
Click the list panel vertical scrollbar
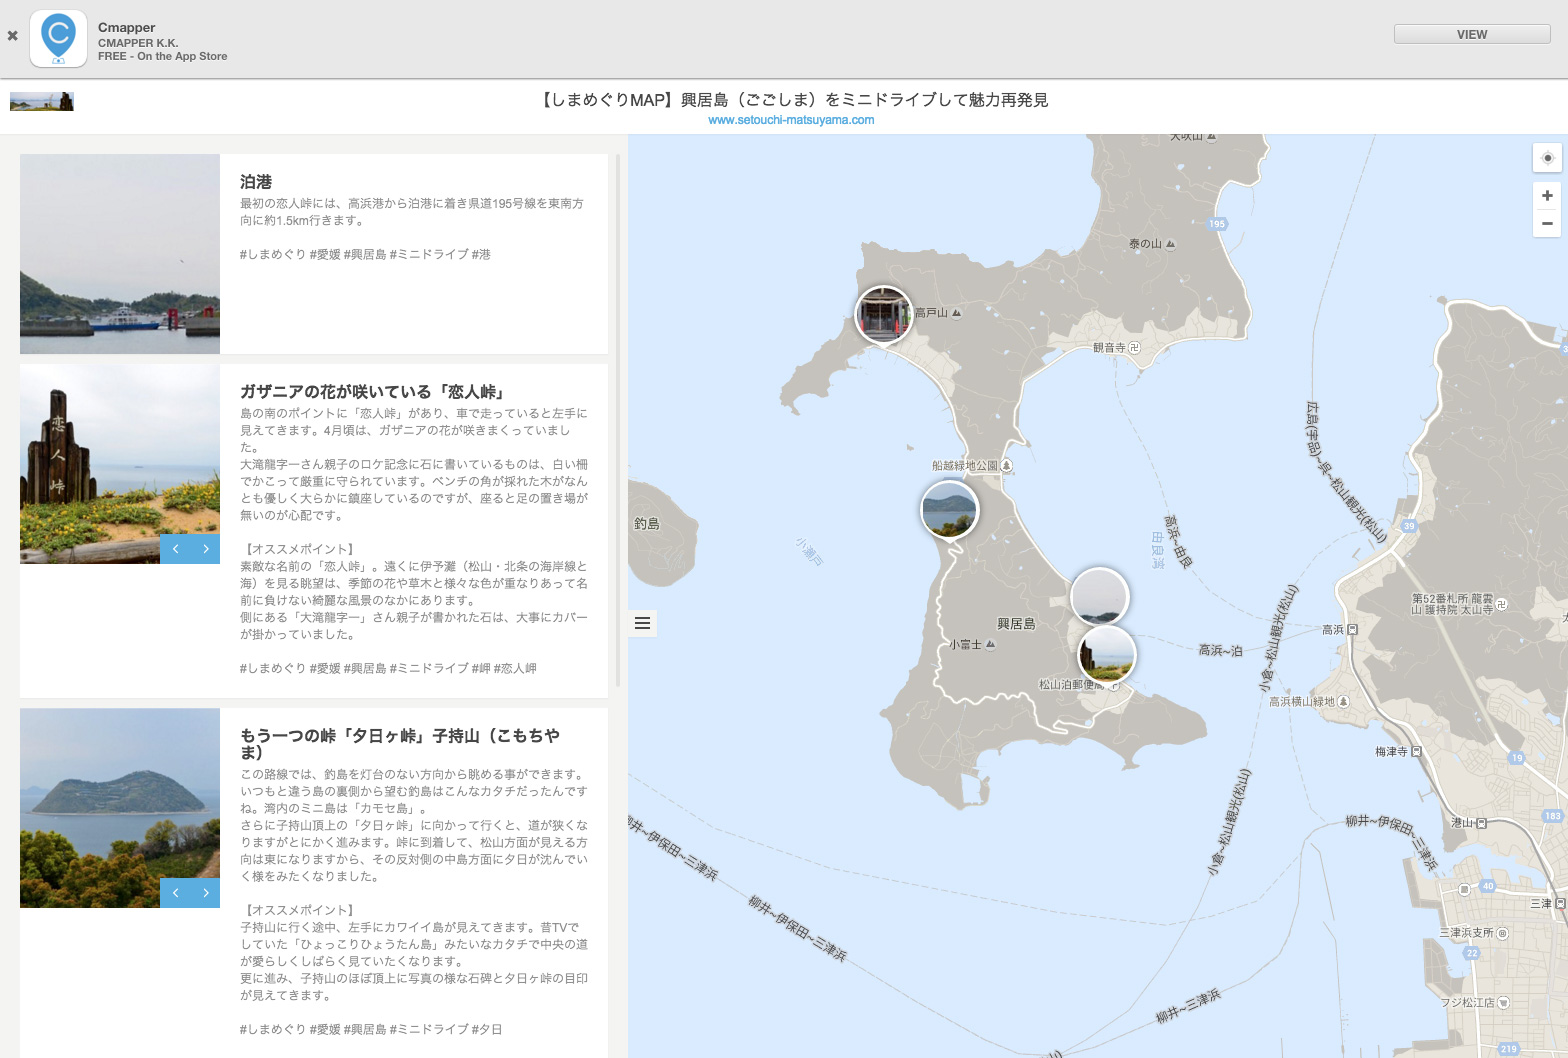618,420
